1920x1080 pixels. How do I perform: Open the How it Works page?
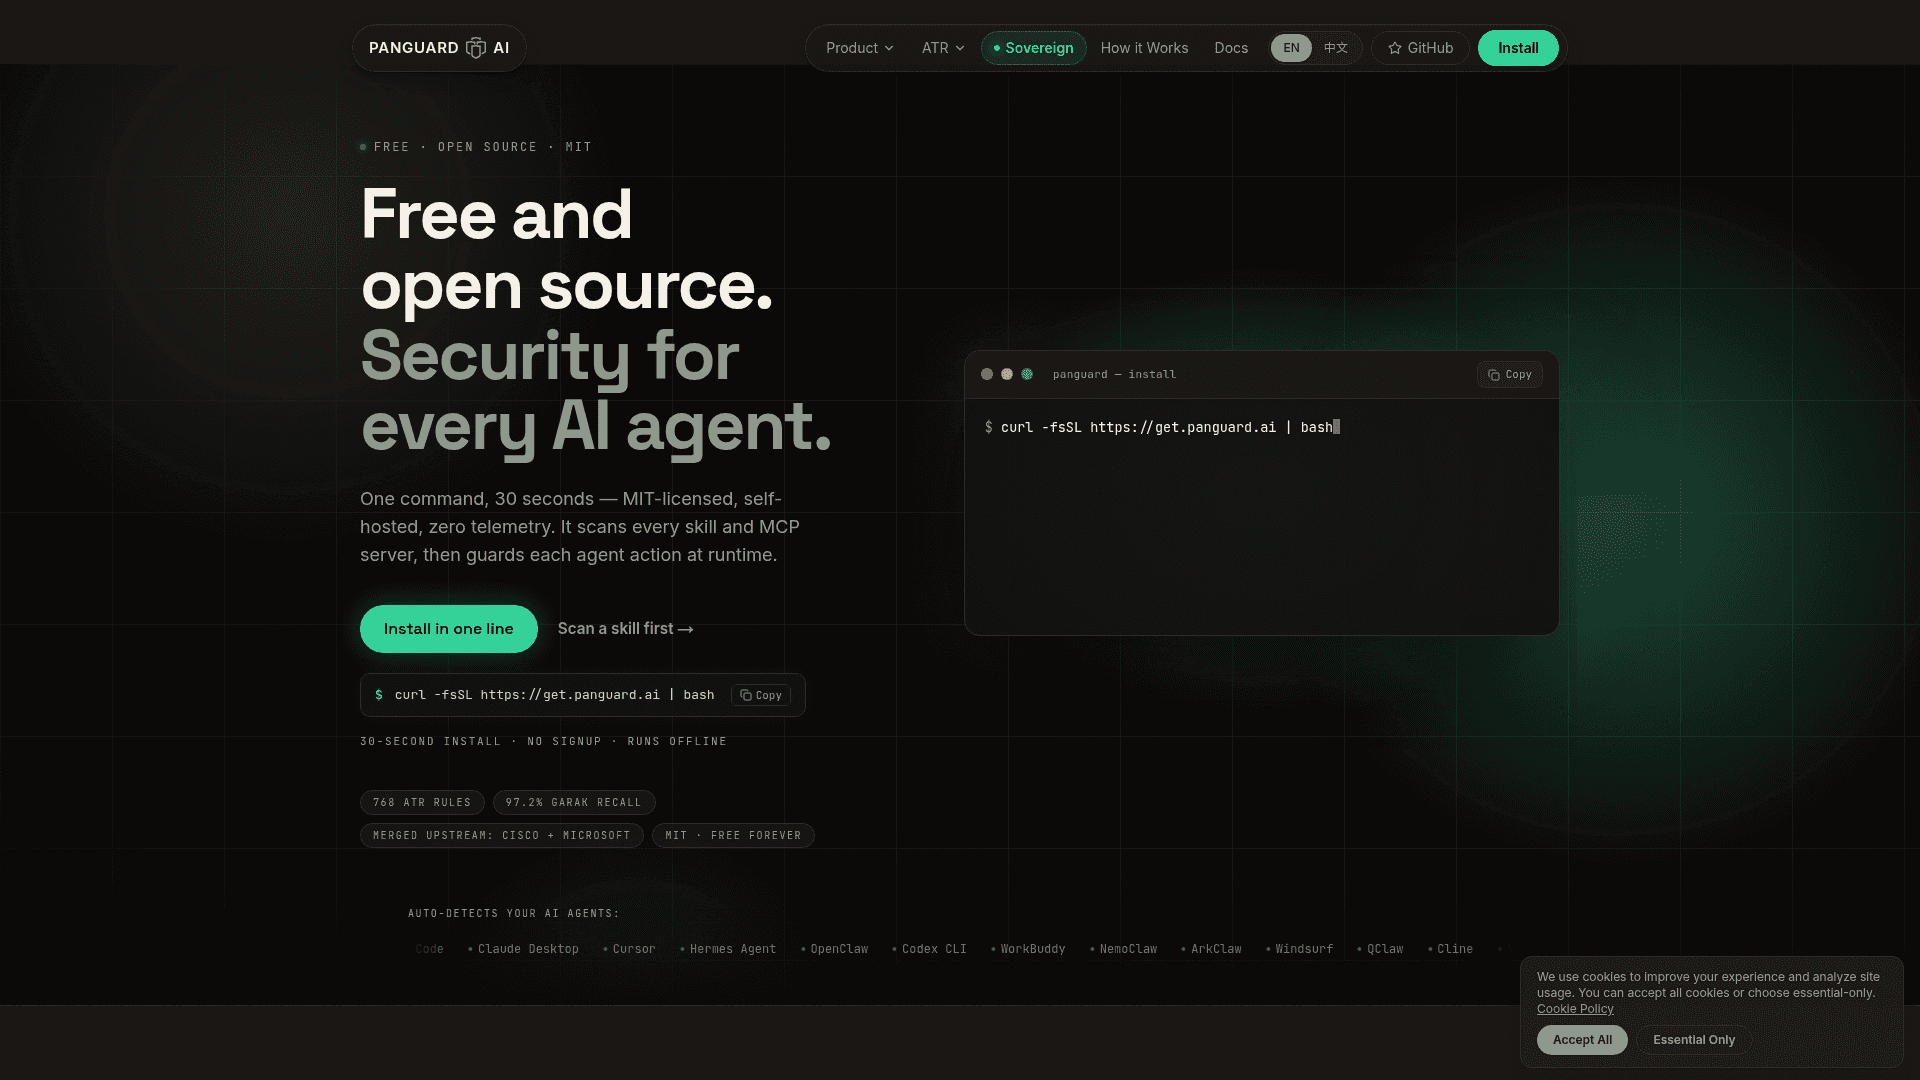pyautogui.click(x=1144, y=48)
